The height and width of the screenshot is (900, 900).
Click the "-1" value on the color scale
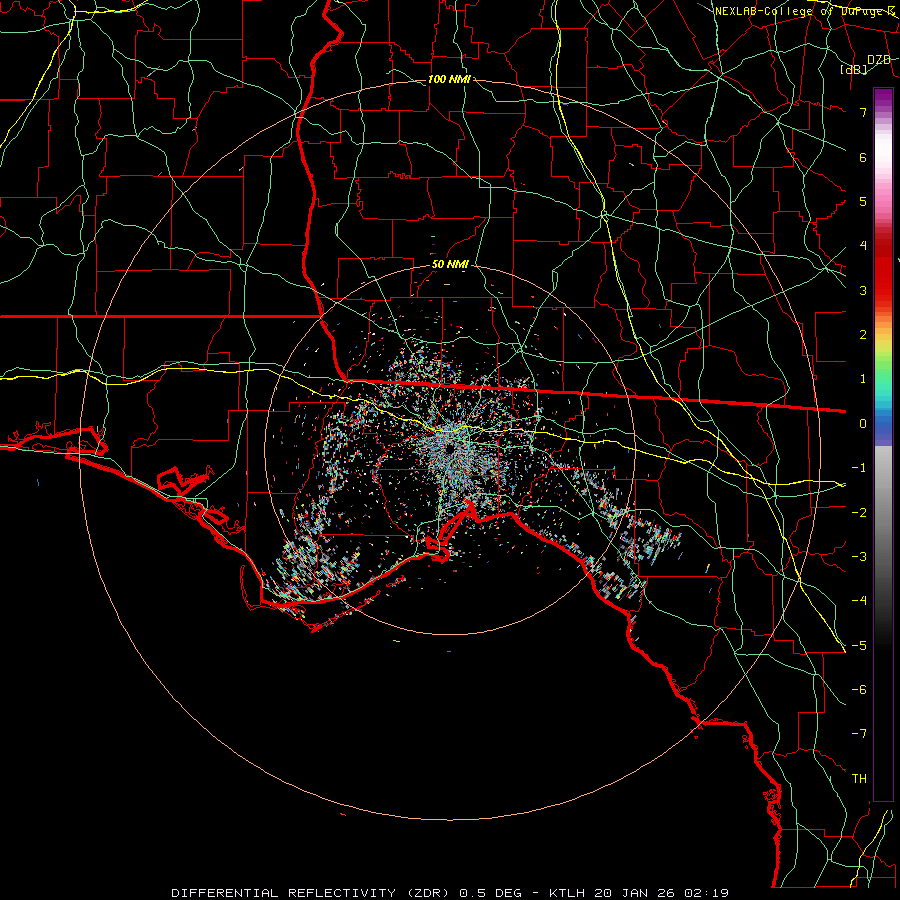point(859,468)
